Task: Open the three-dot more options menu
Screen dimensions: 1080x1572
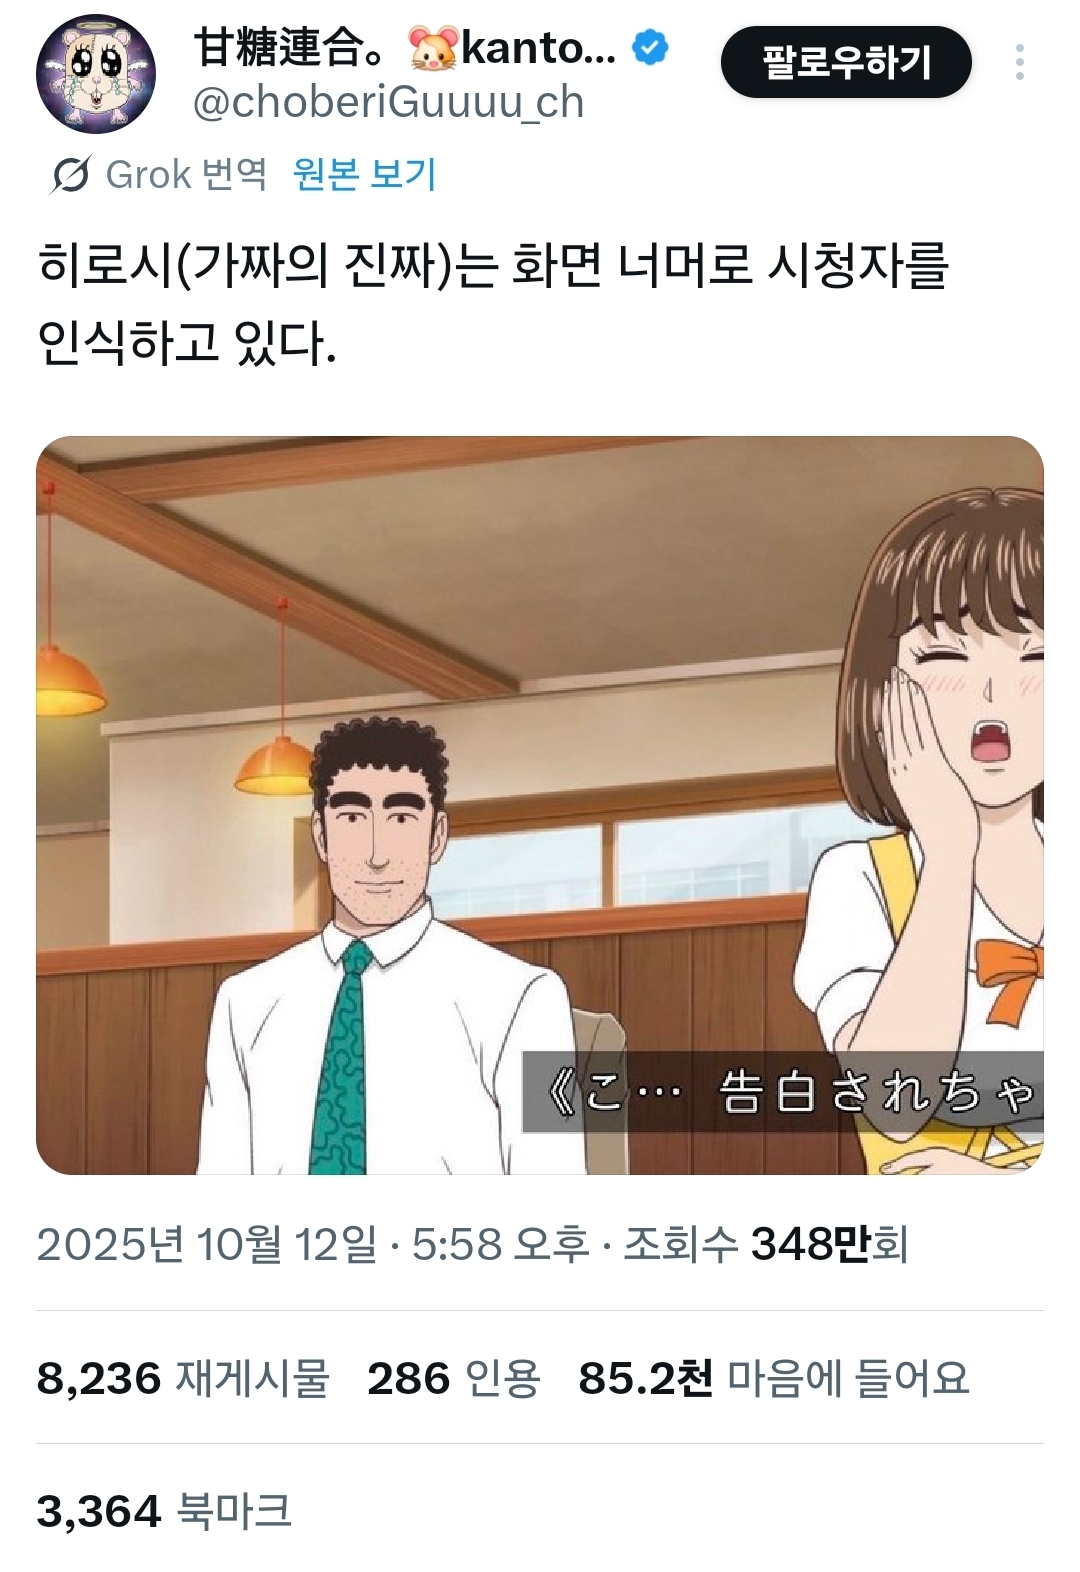Action: click(1019, 62)
